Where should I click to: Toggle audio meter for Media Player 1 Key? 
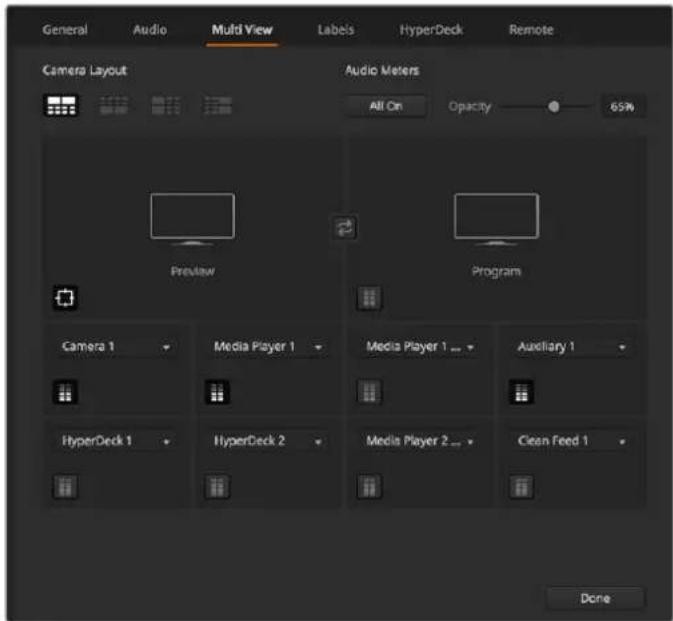pyautogui.click(x=369, y=392)
